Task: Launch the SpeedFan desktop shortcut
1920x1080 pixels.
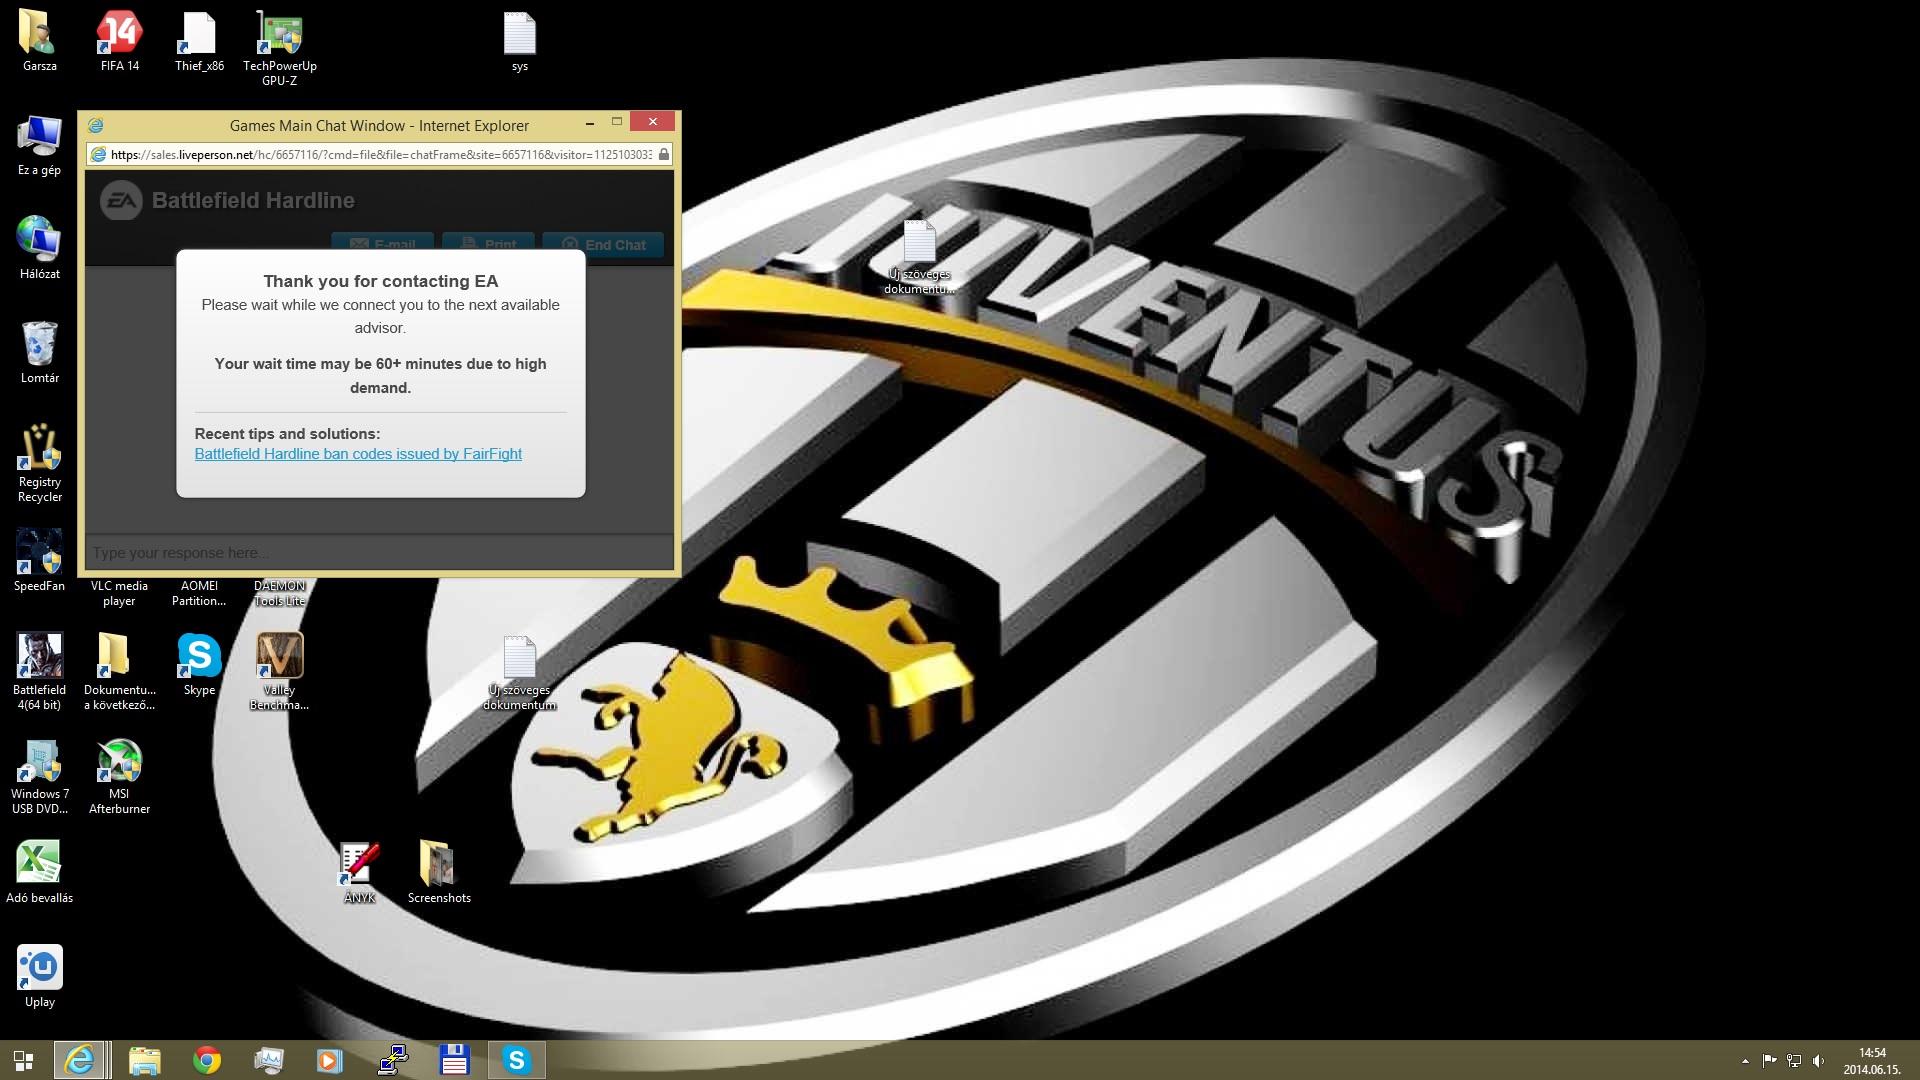Action: click(39, 560)
